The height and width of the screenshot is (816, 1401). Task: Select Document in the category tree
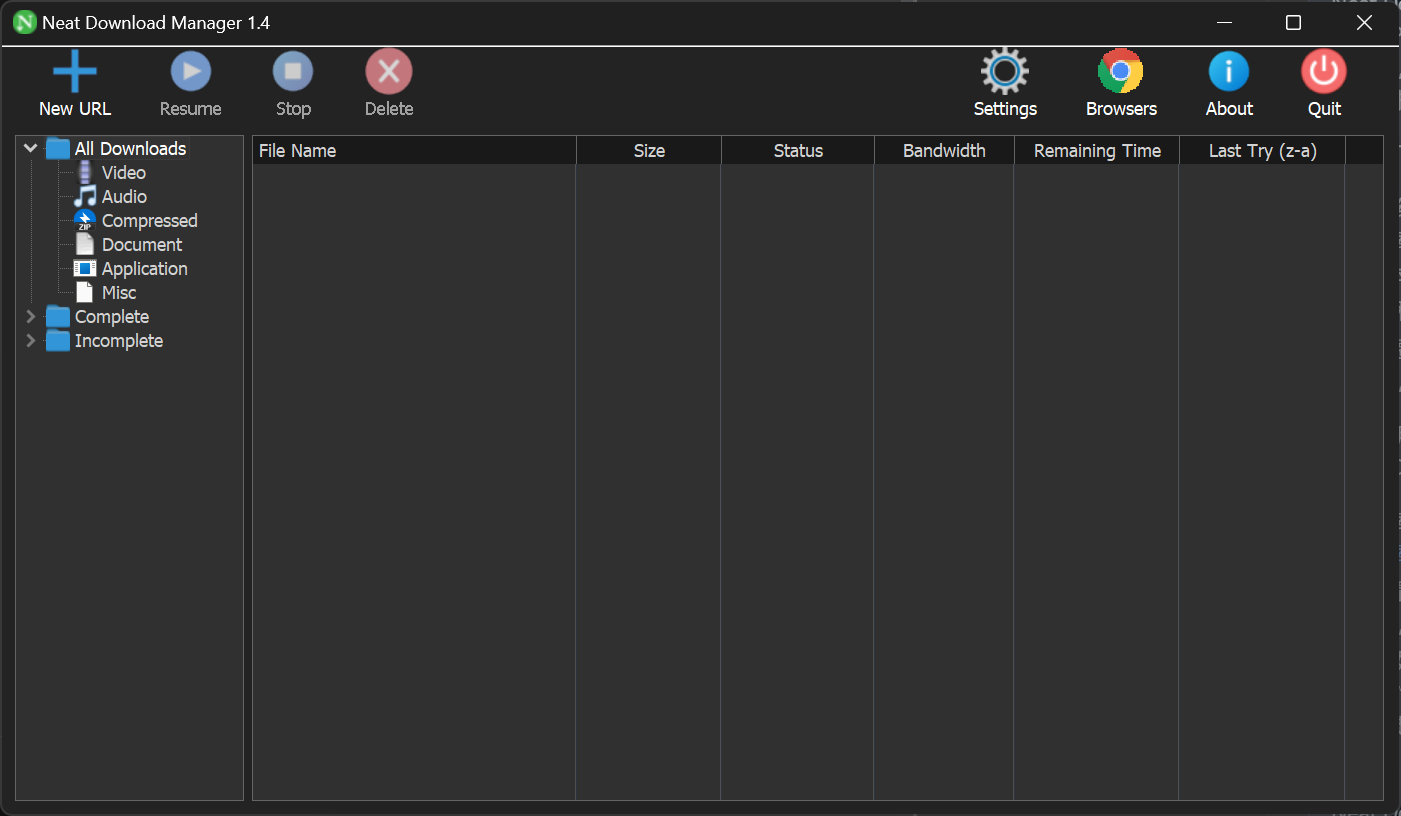pos(142,245)
